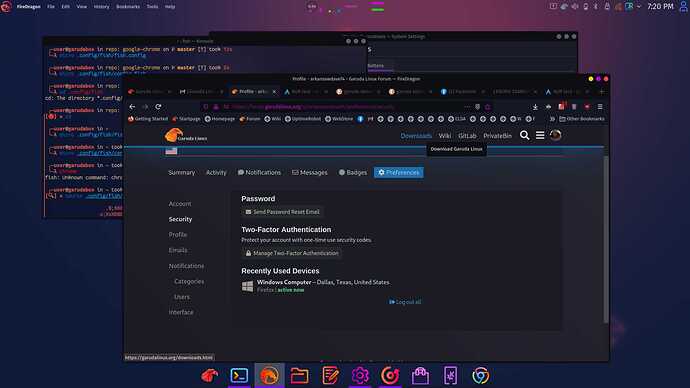
Task: Open Categories in preferences sidebar
Action: [x=189, y=281]
